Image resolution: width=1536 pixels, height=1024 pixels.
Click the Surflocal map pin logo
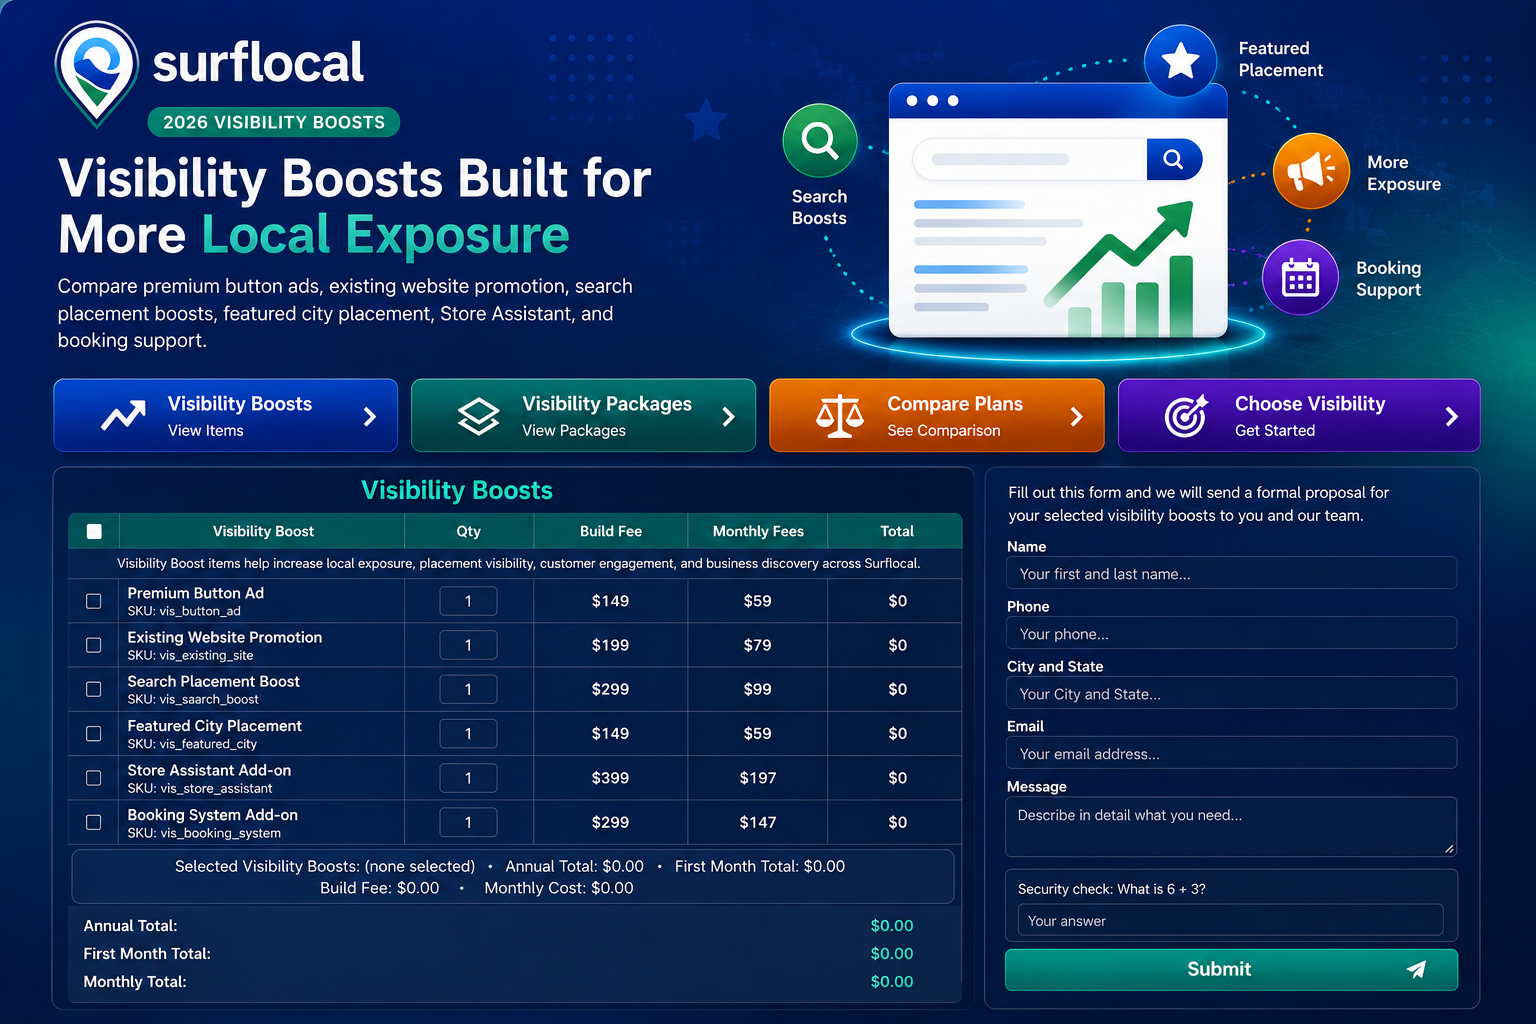pos(96,73)
